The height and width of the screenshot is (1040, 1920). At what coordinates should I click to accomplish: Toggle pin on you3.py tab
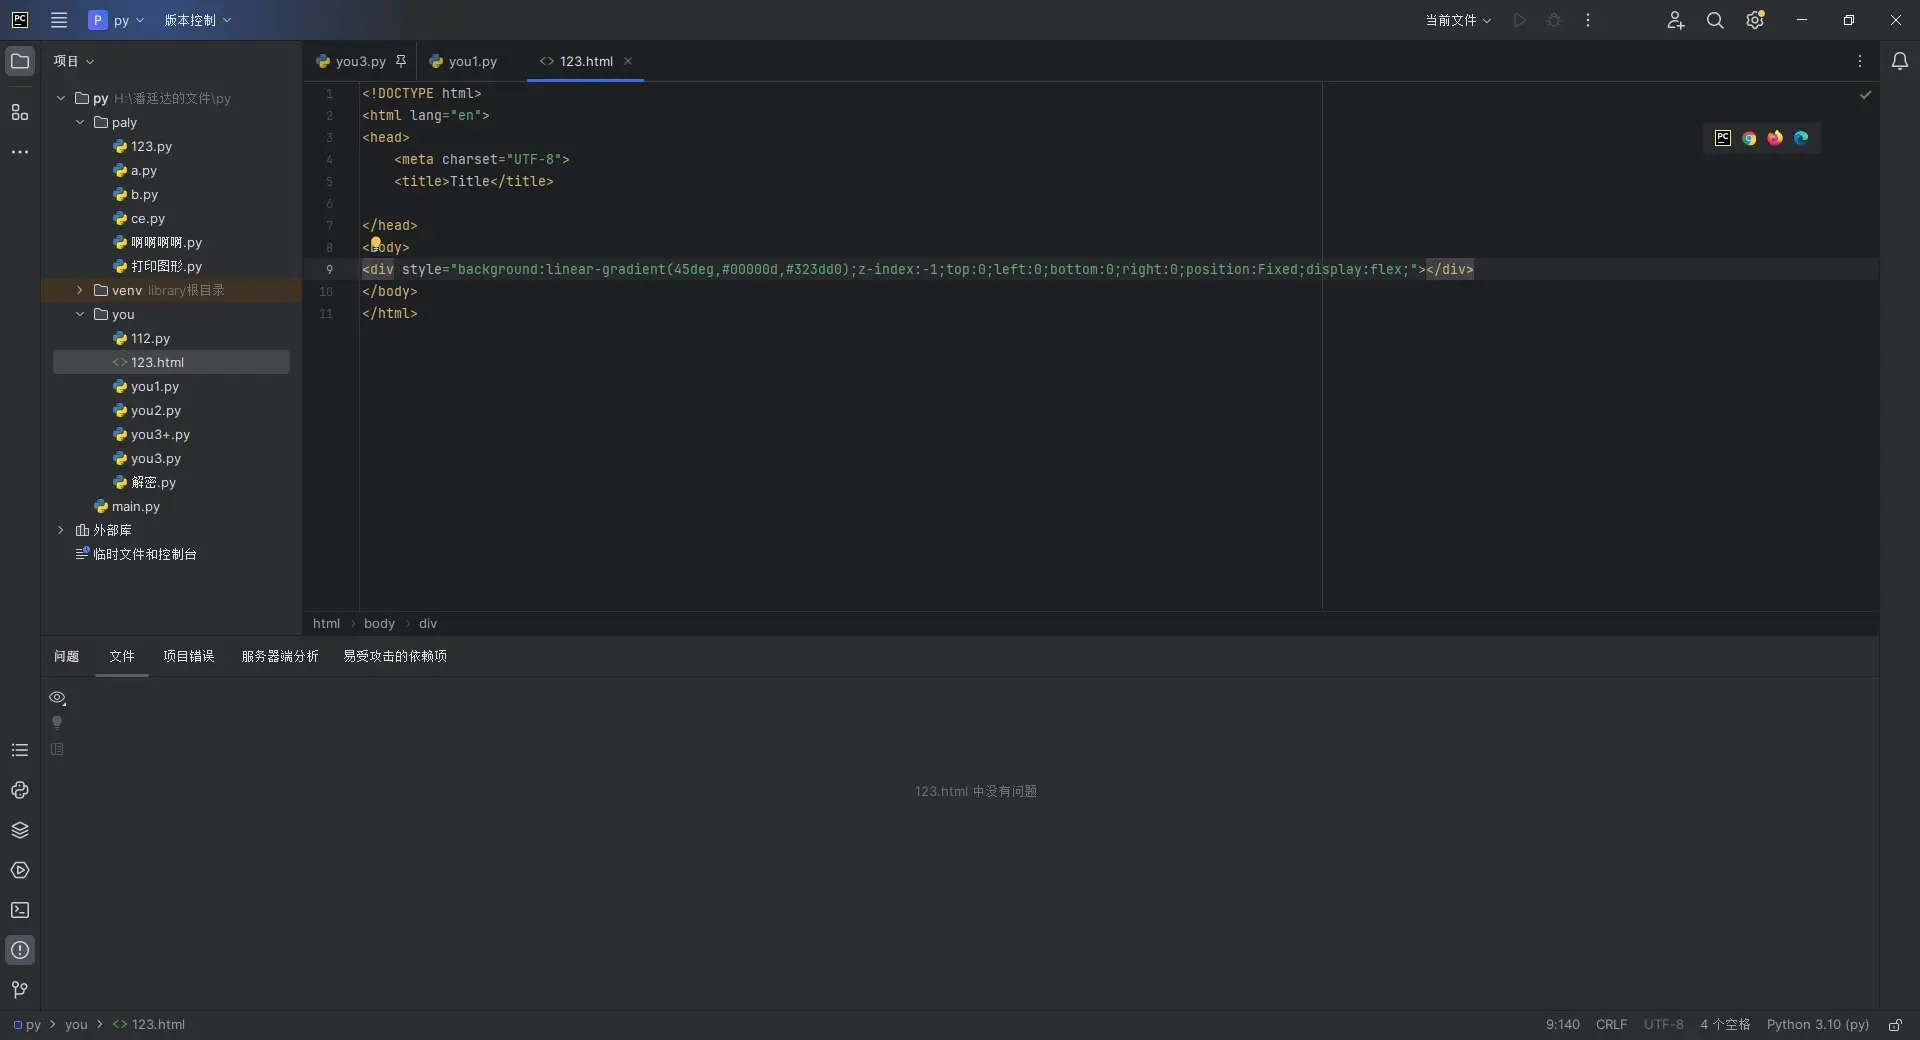pos(401,61)
